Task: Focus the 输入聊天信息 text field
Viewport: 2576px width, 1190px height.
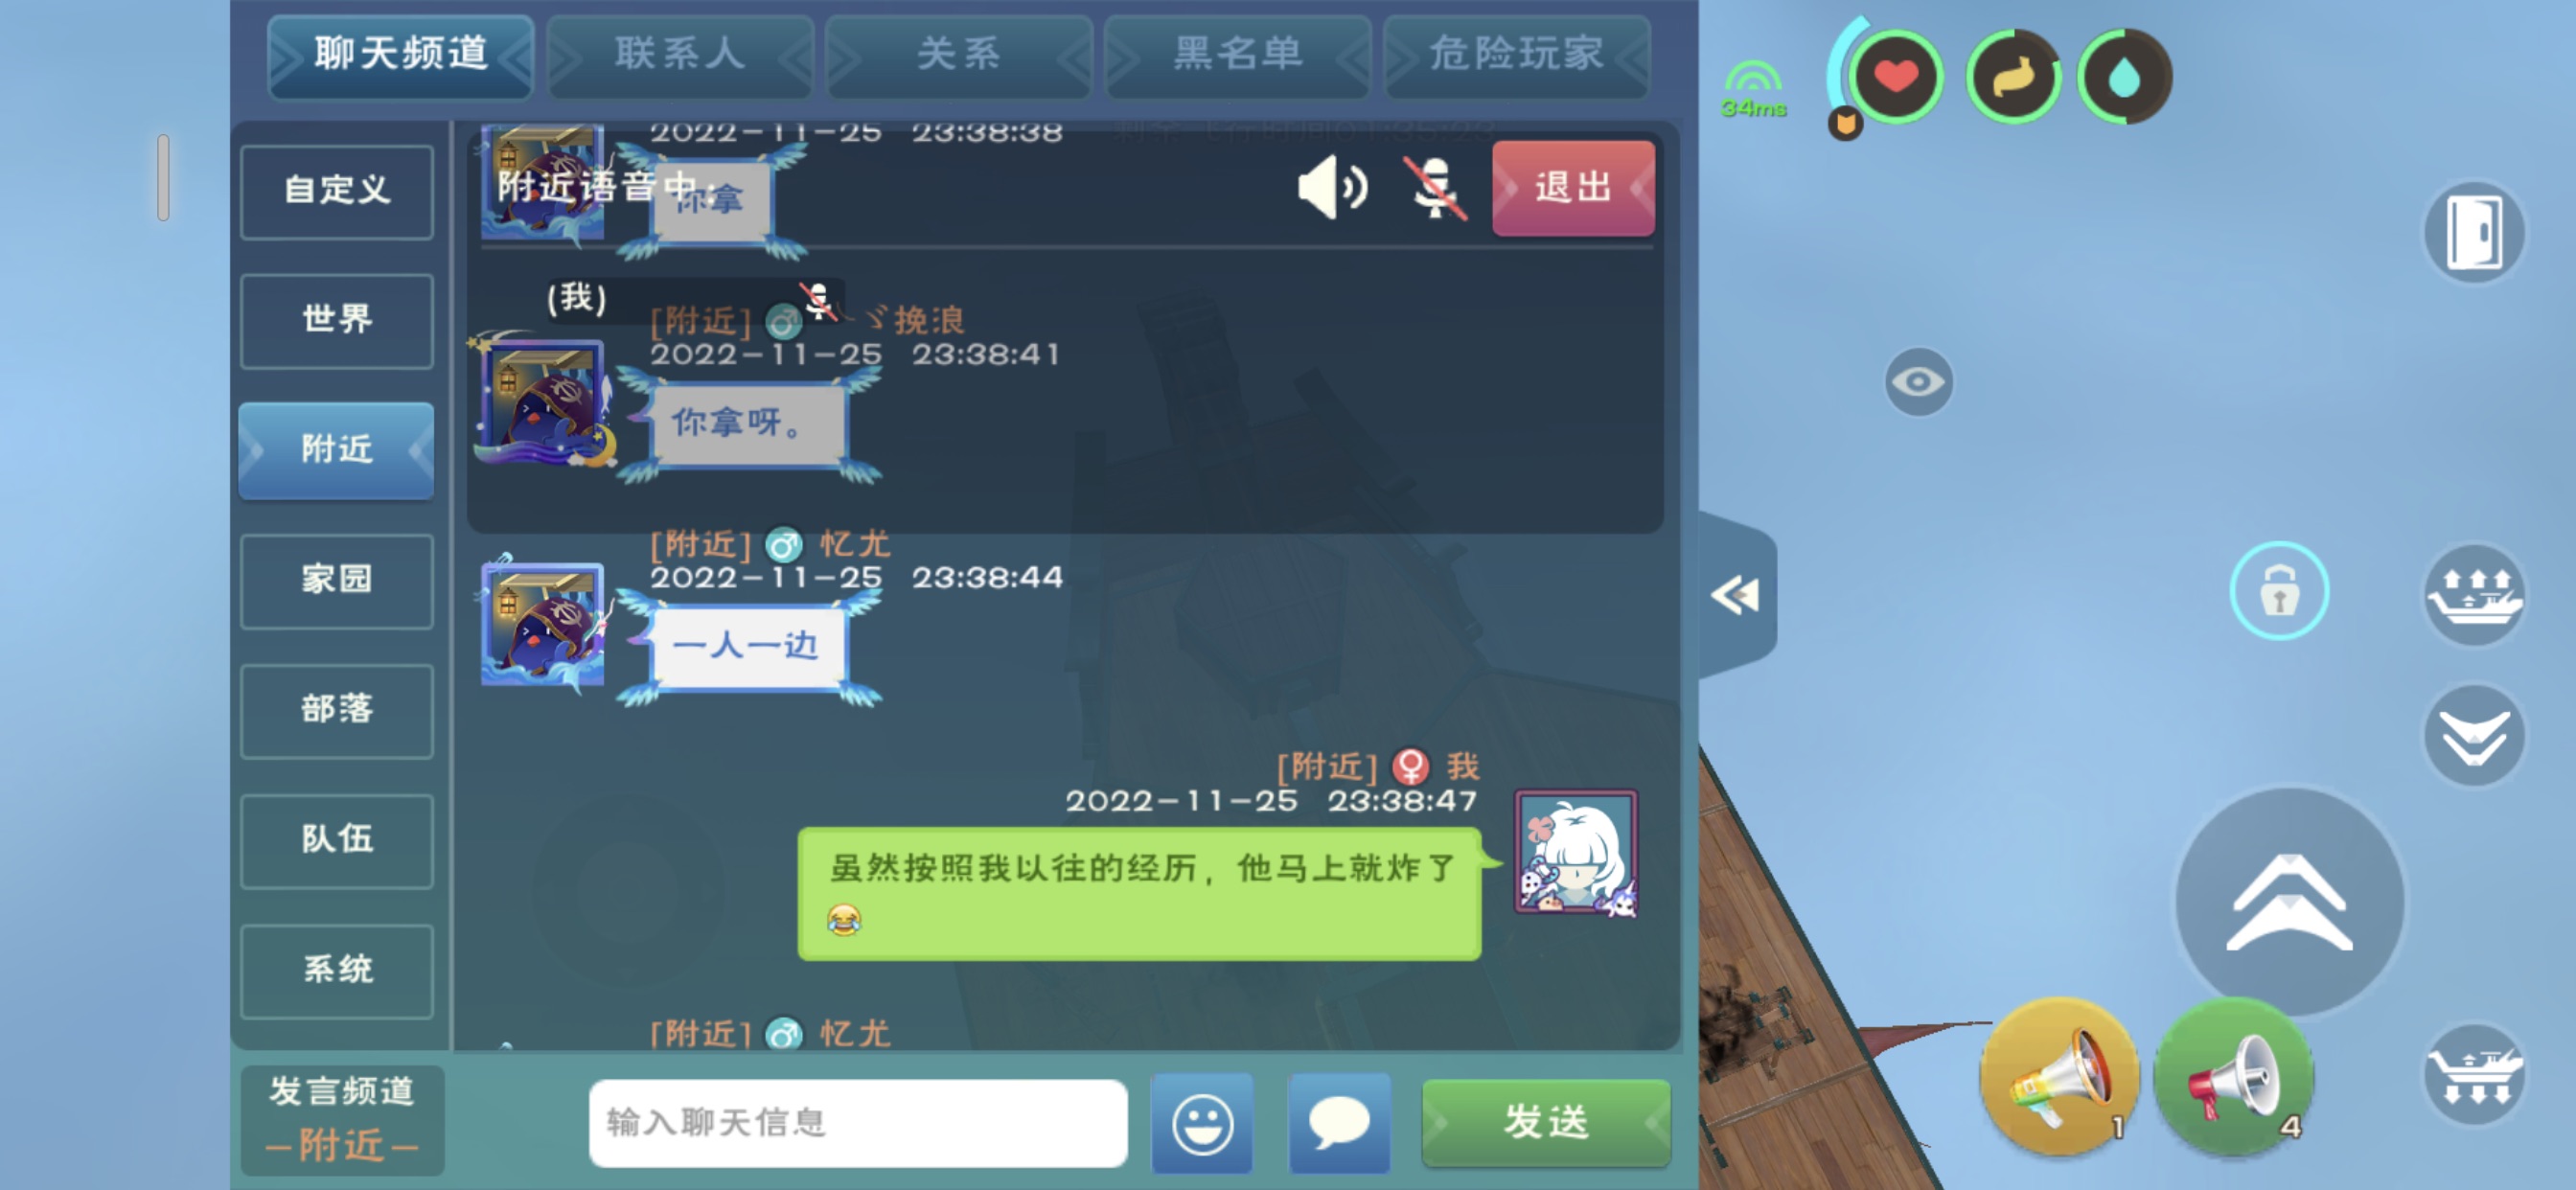Action: (x=858, y=1123)
